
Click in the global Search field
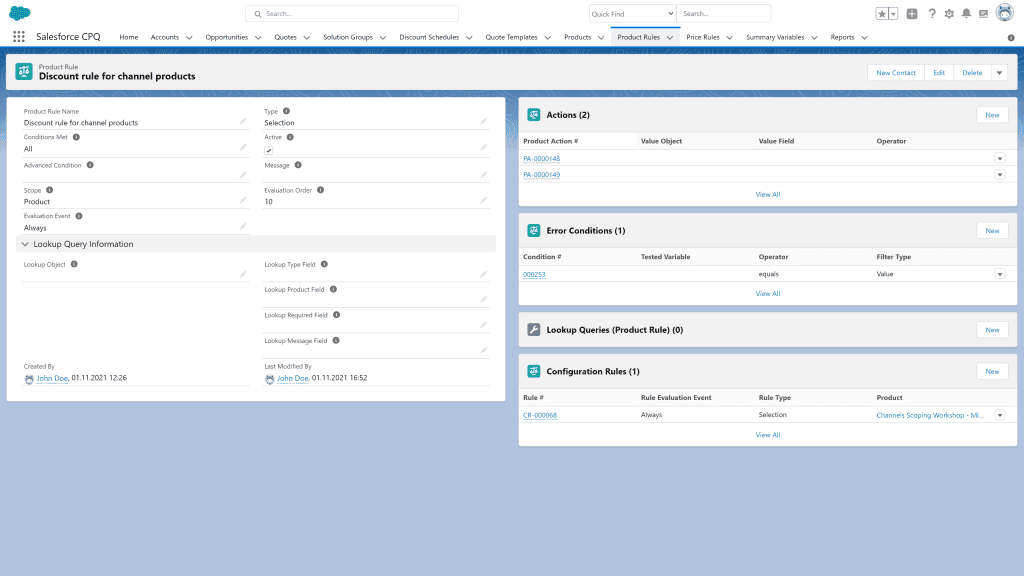click(352, 14)
